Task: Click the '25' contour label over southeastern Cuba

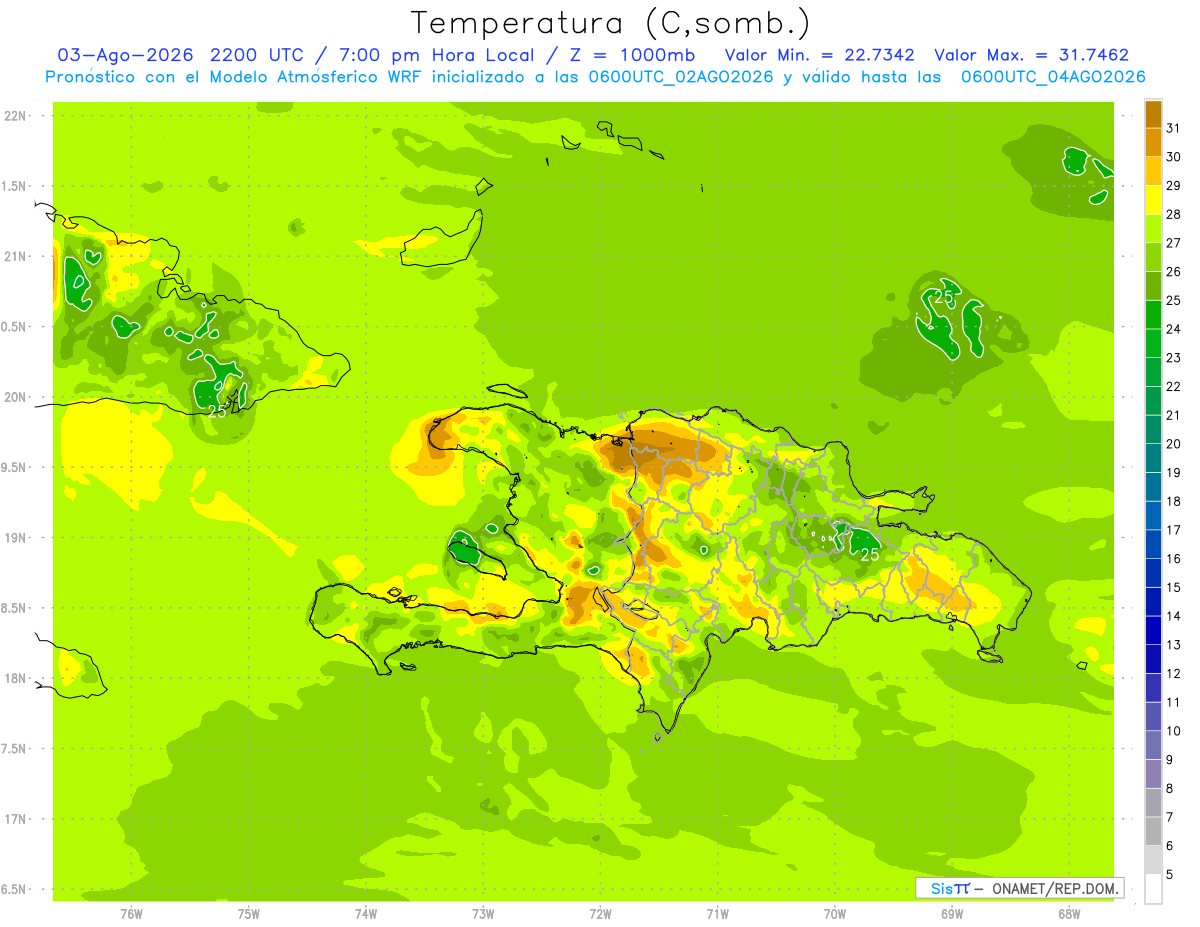Action: click(x=217, y=411)
